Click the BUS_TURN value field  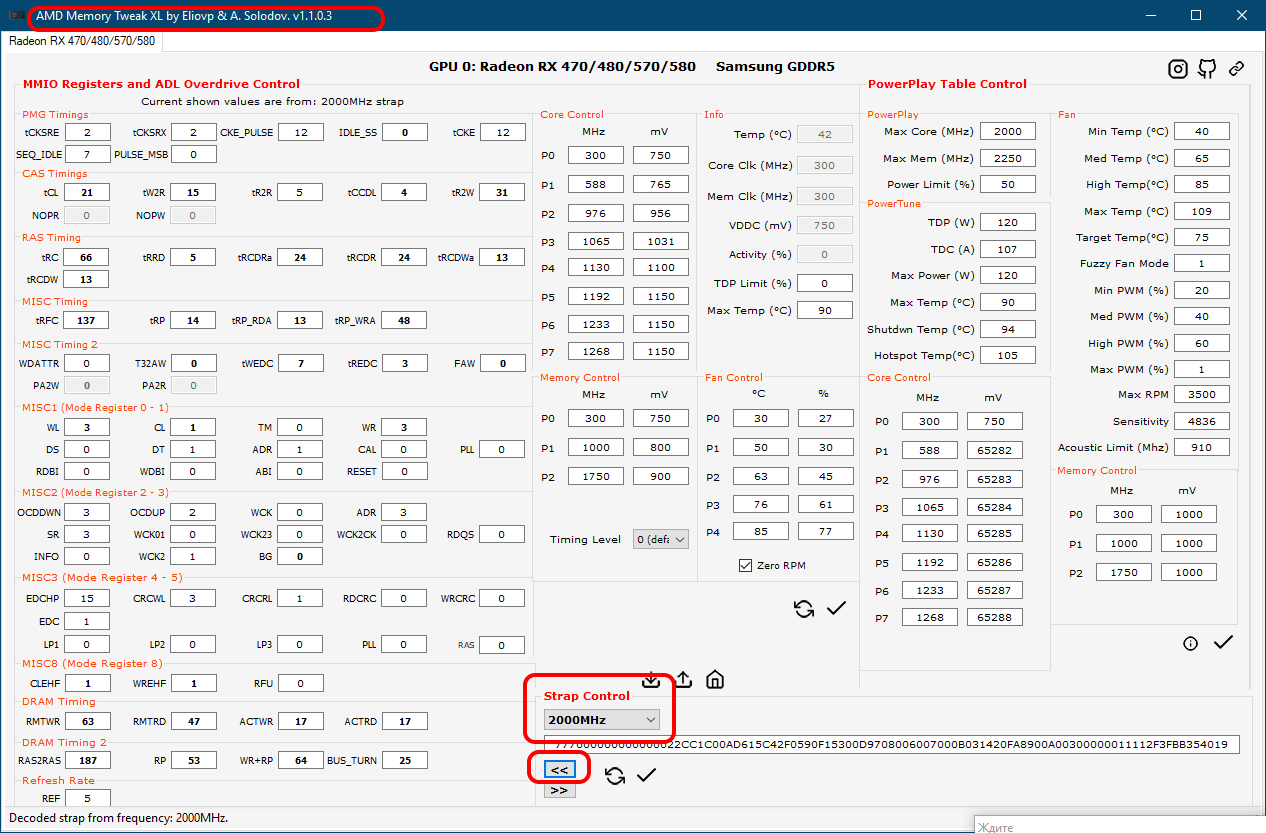tap(405, 760)
